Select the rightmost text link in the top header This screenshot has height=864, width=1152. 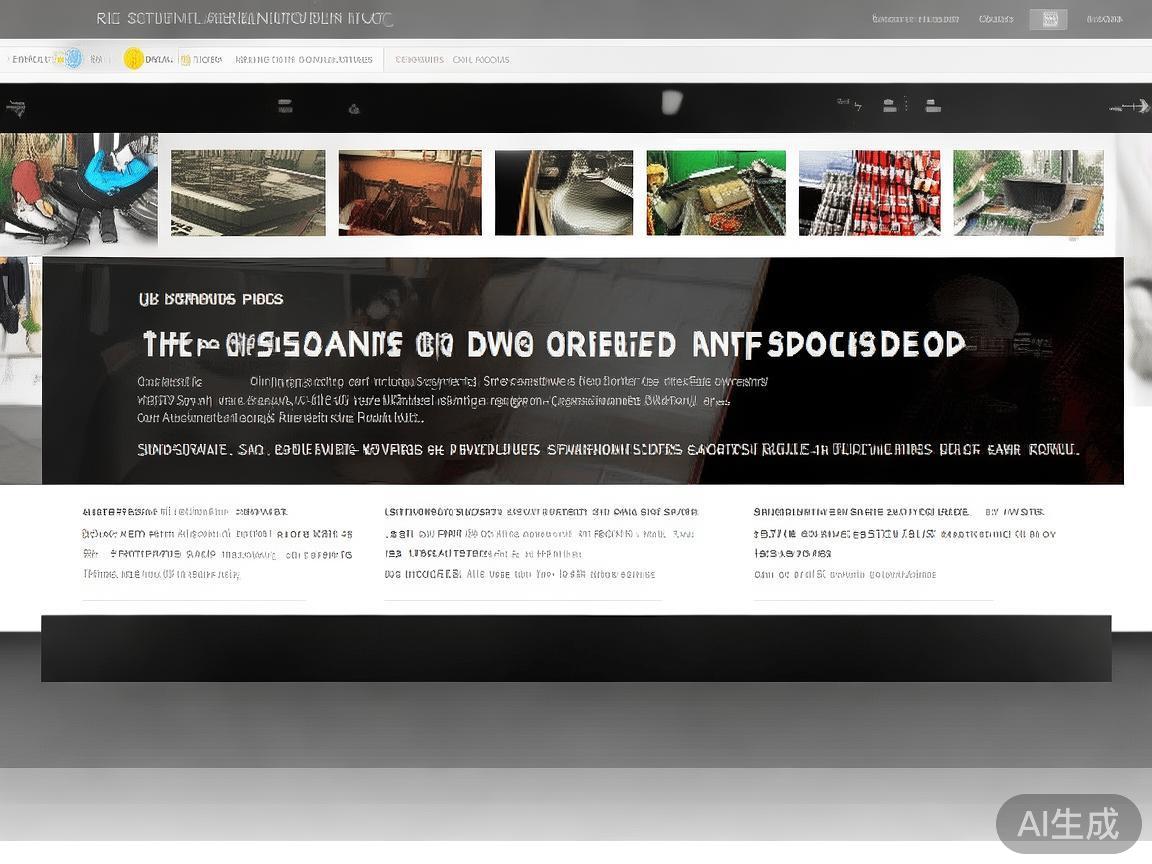pos(1104,19)
